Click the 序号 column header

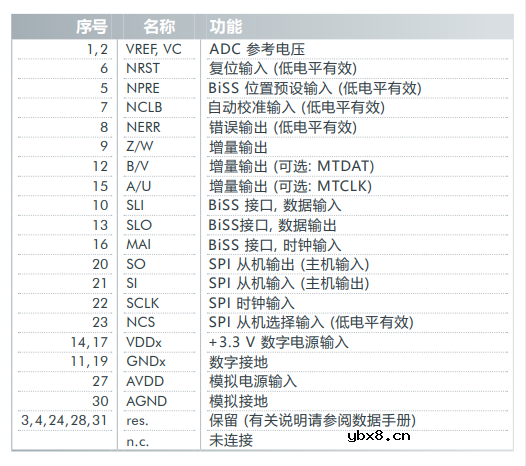point(92,27)
